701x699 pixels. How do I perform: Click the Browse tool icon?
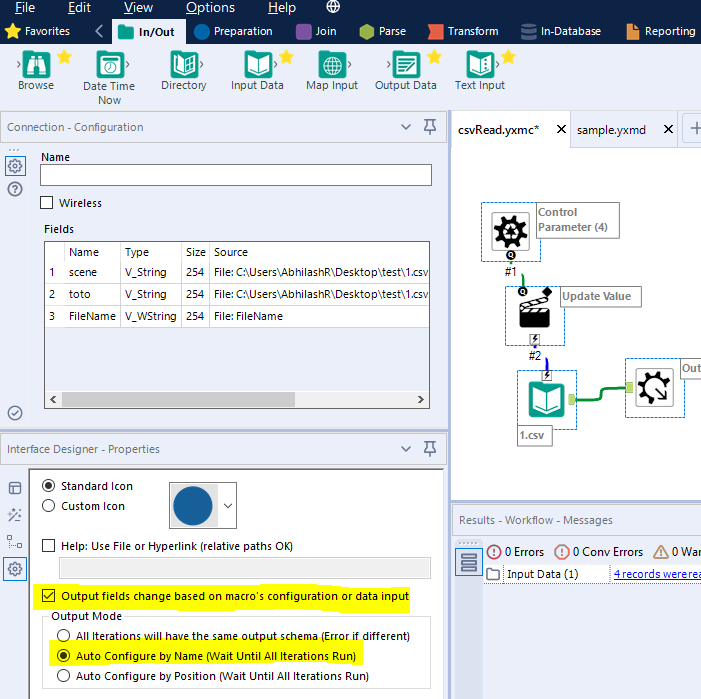(x=36, y=65)
